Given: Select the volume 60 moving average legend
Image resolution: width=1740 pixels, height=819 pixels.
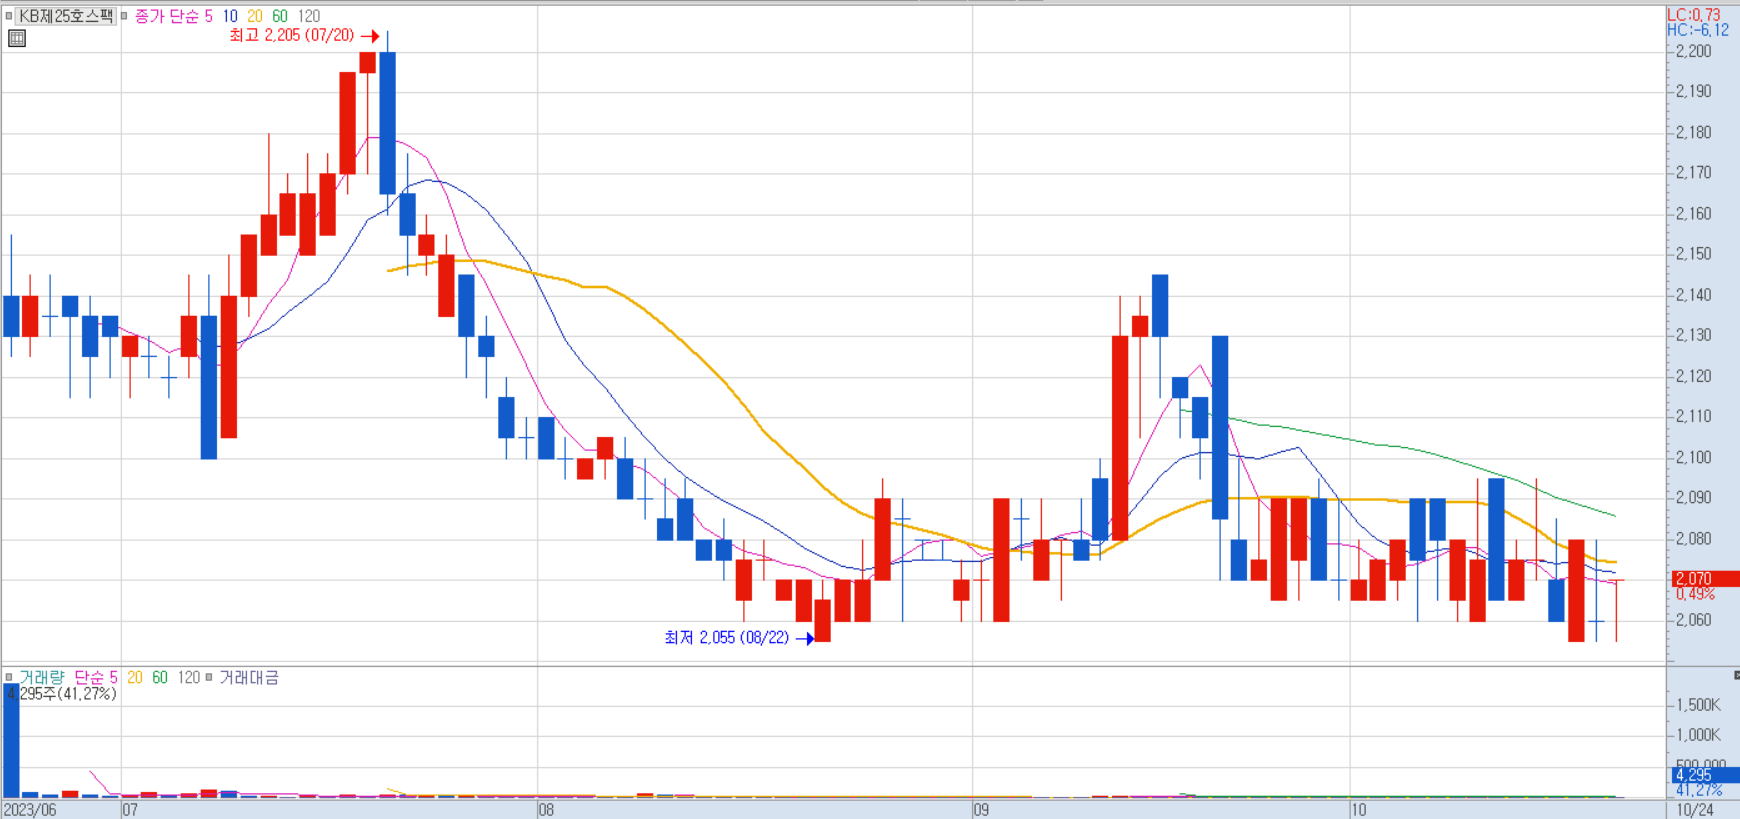Looking at the screenshot, I should (x=160, y=677).
